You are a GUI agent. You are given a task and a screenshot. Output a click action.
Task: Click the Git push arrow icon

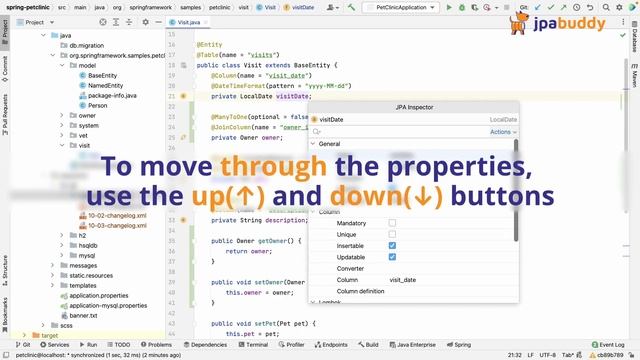(563, 7)
